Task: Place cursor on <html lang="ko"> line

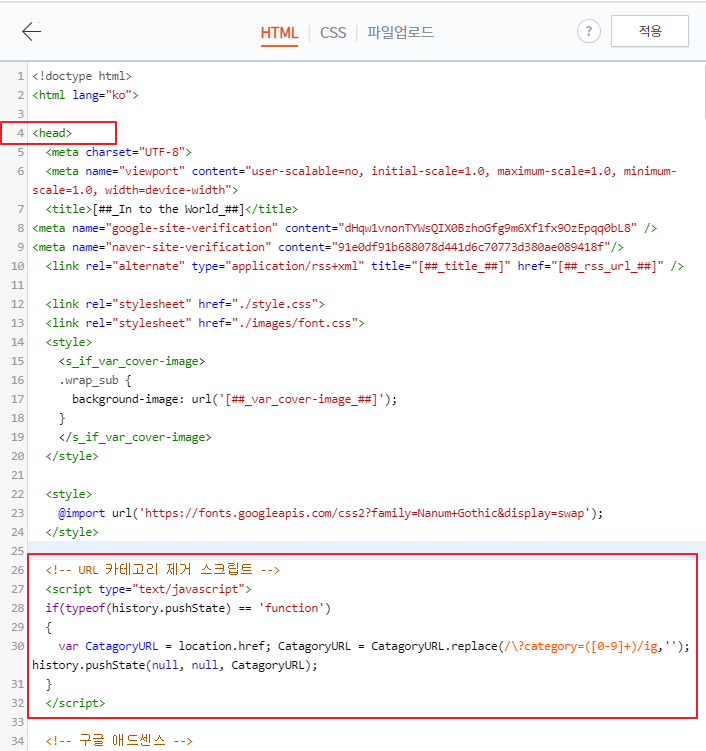Action: tap(85, 95)
